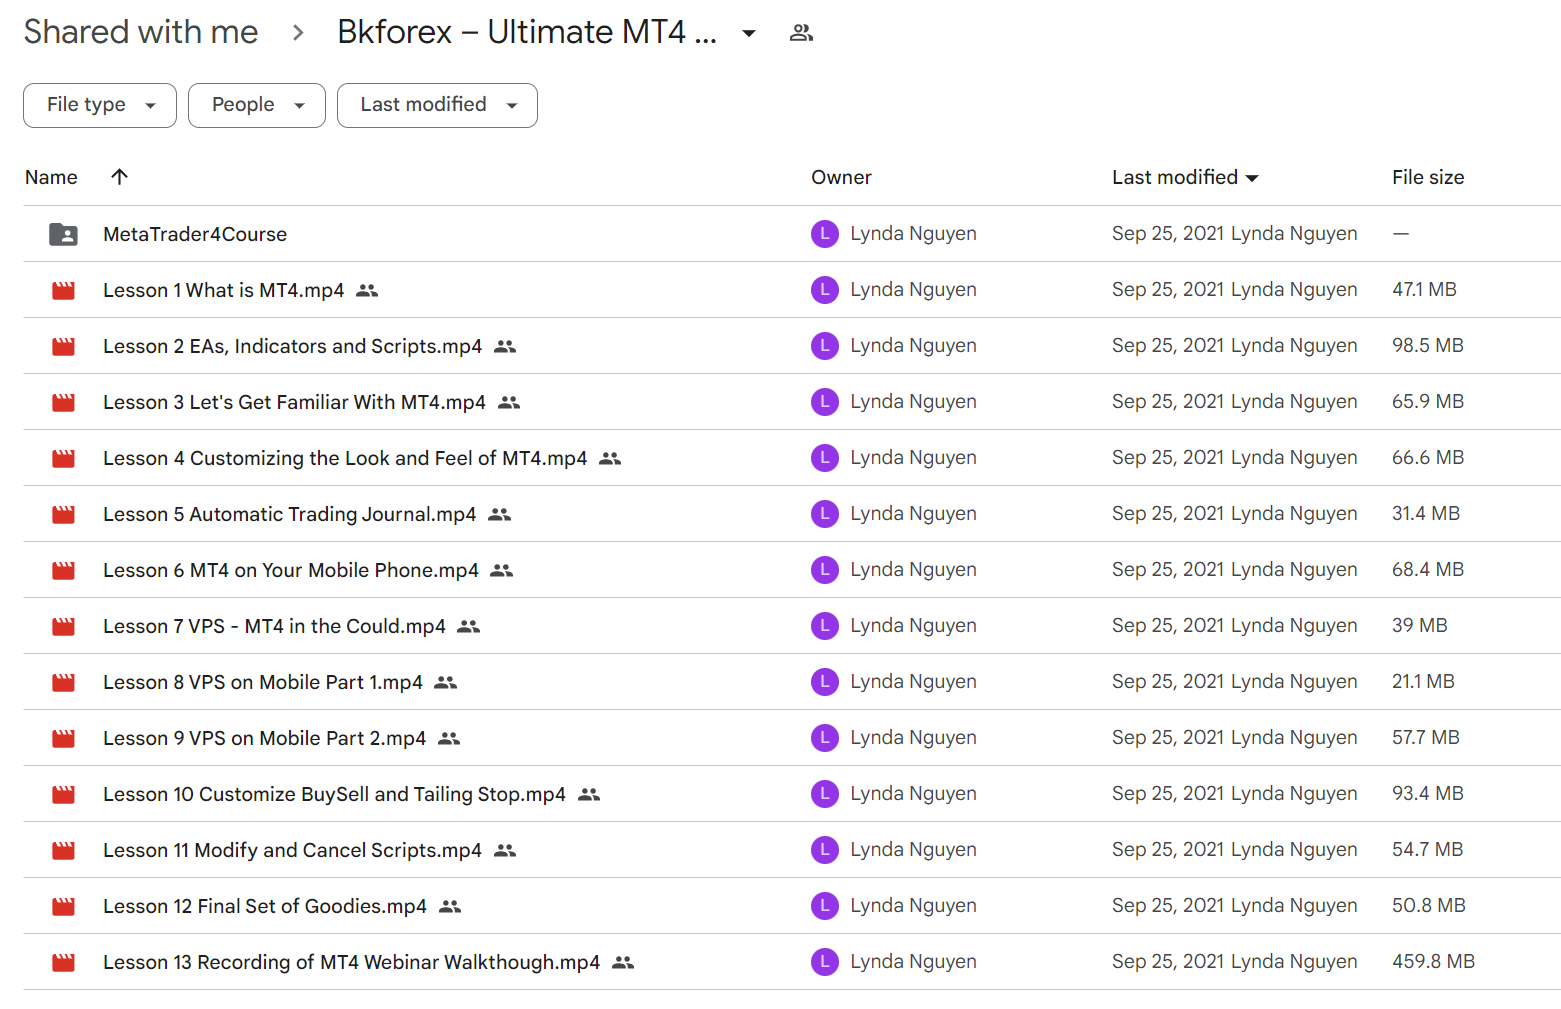Select Lesson 8 VPS on Mobile Part 1.mp4
This screenshot has height=1009, width=1561.
click(x=263, y=682)
